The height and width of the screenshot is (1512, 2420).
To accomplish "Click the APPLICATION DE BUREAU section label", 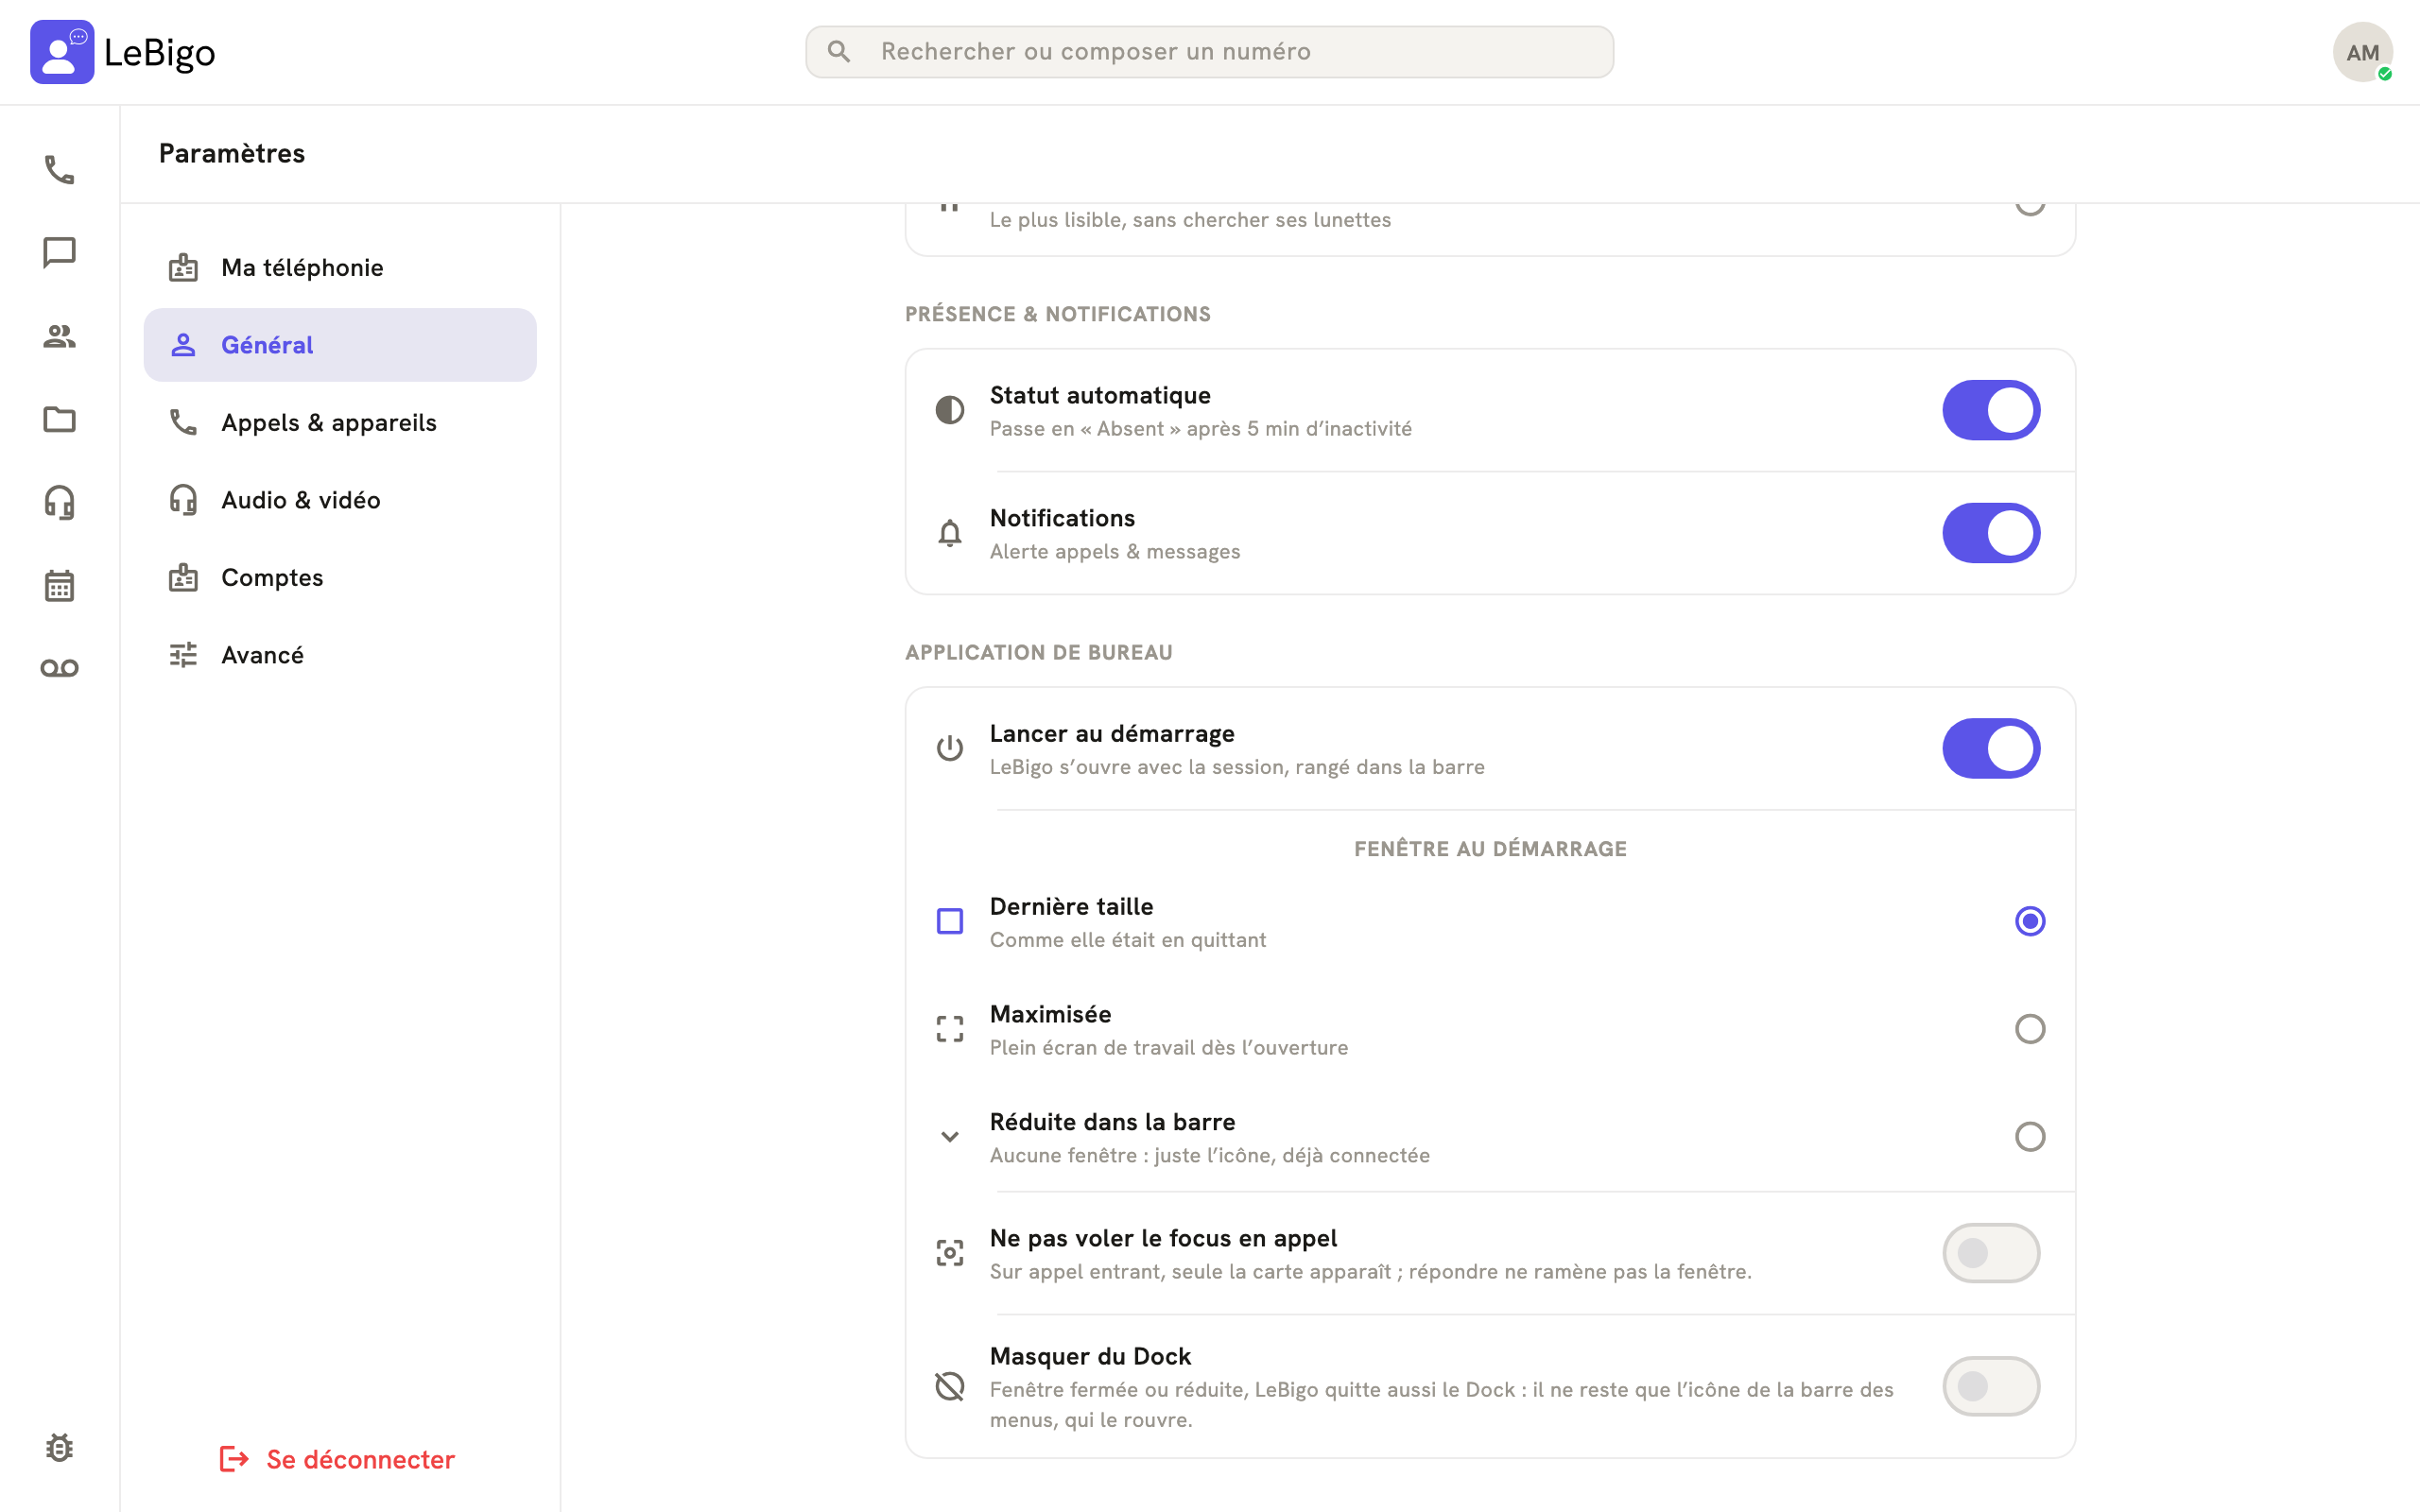I will pos(1038,652).
